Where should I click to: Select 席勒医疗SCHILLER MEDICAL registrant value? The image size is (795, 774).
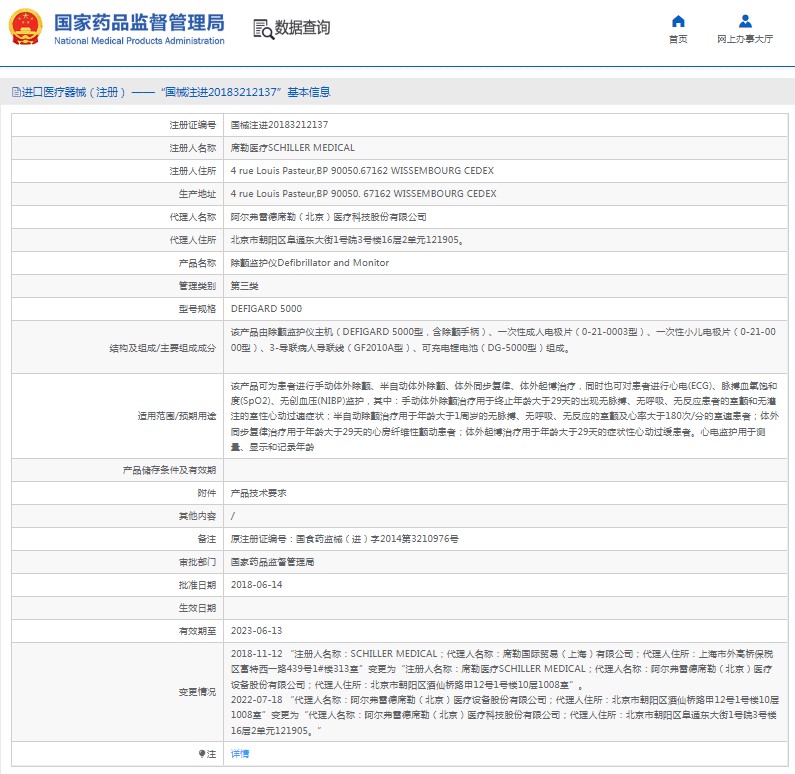click(x=293, y=148)
